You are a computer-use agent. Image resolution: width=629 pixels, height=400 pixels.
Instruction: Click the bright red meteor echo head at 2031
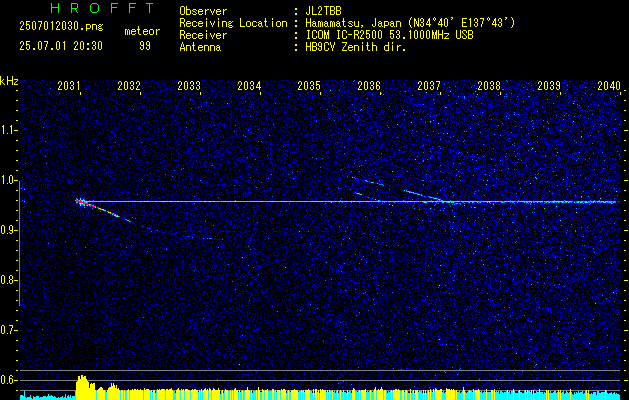(x=81, y=203)
